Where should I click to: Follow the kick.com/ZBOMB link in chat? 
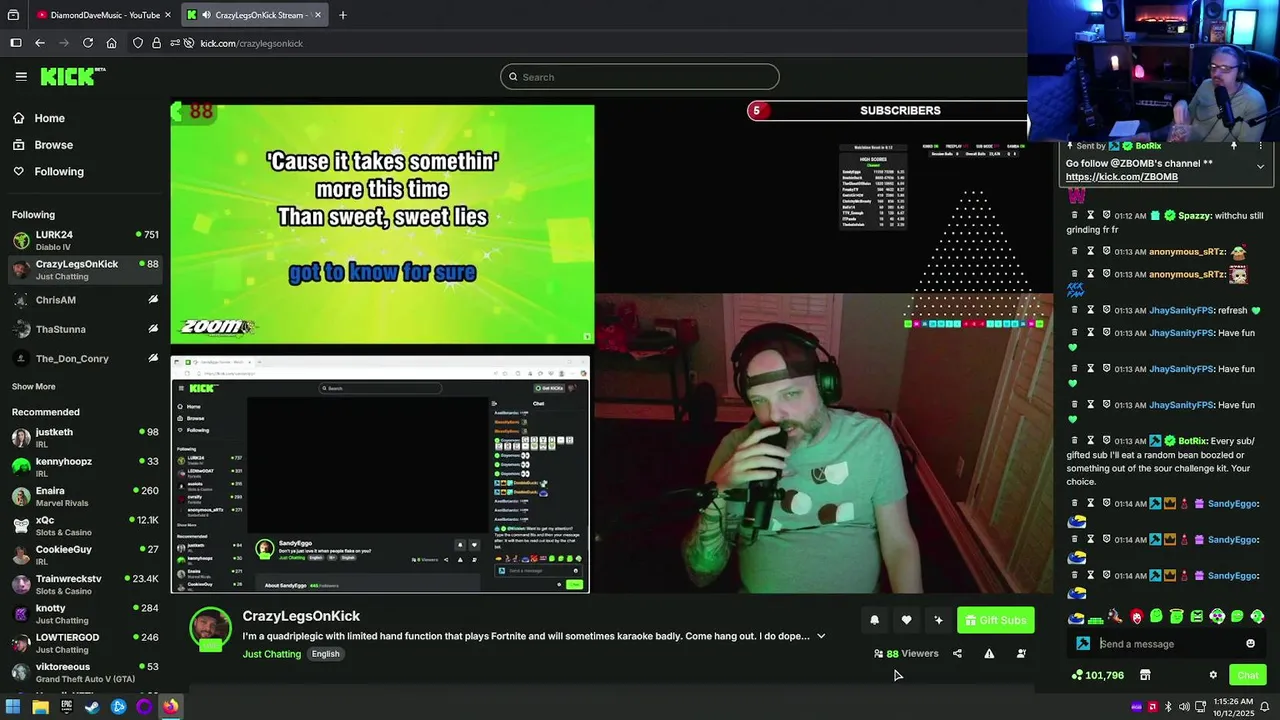point(1121,177)
